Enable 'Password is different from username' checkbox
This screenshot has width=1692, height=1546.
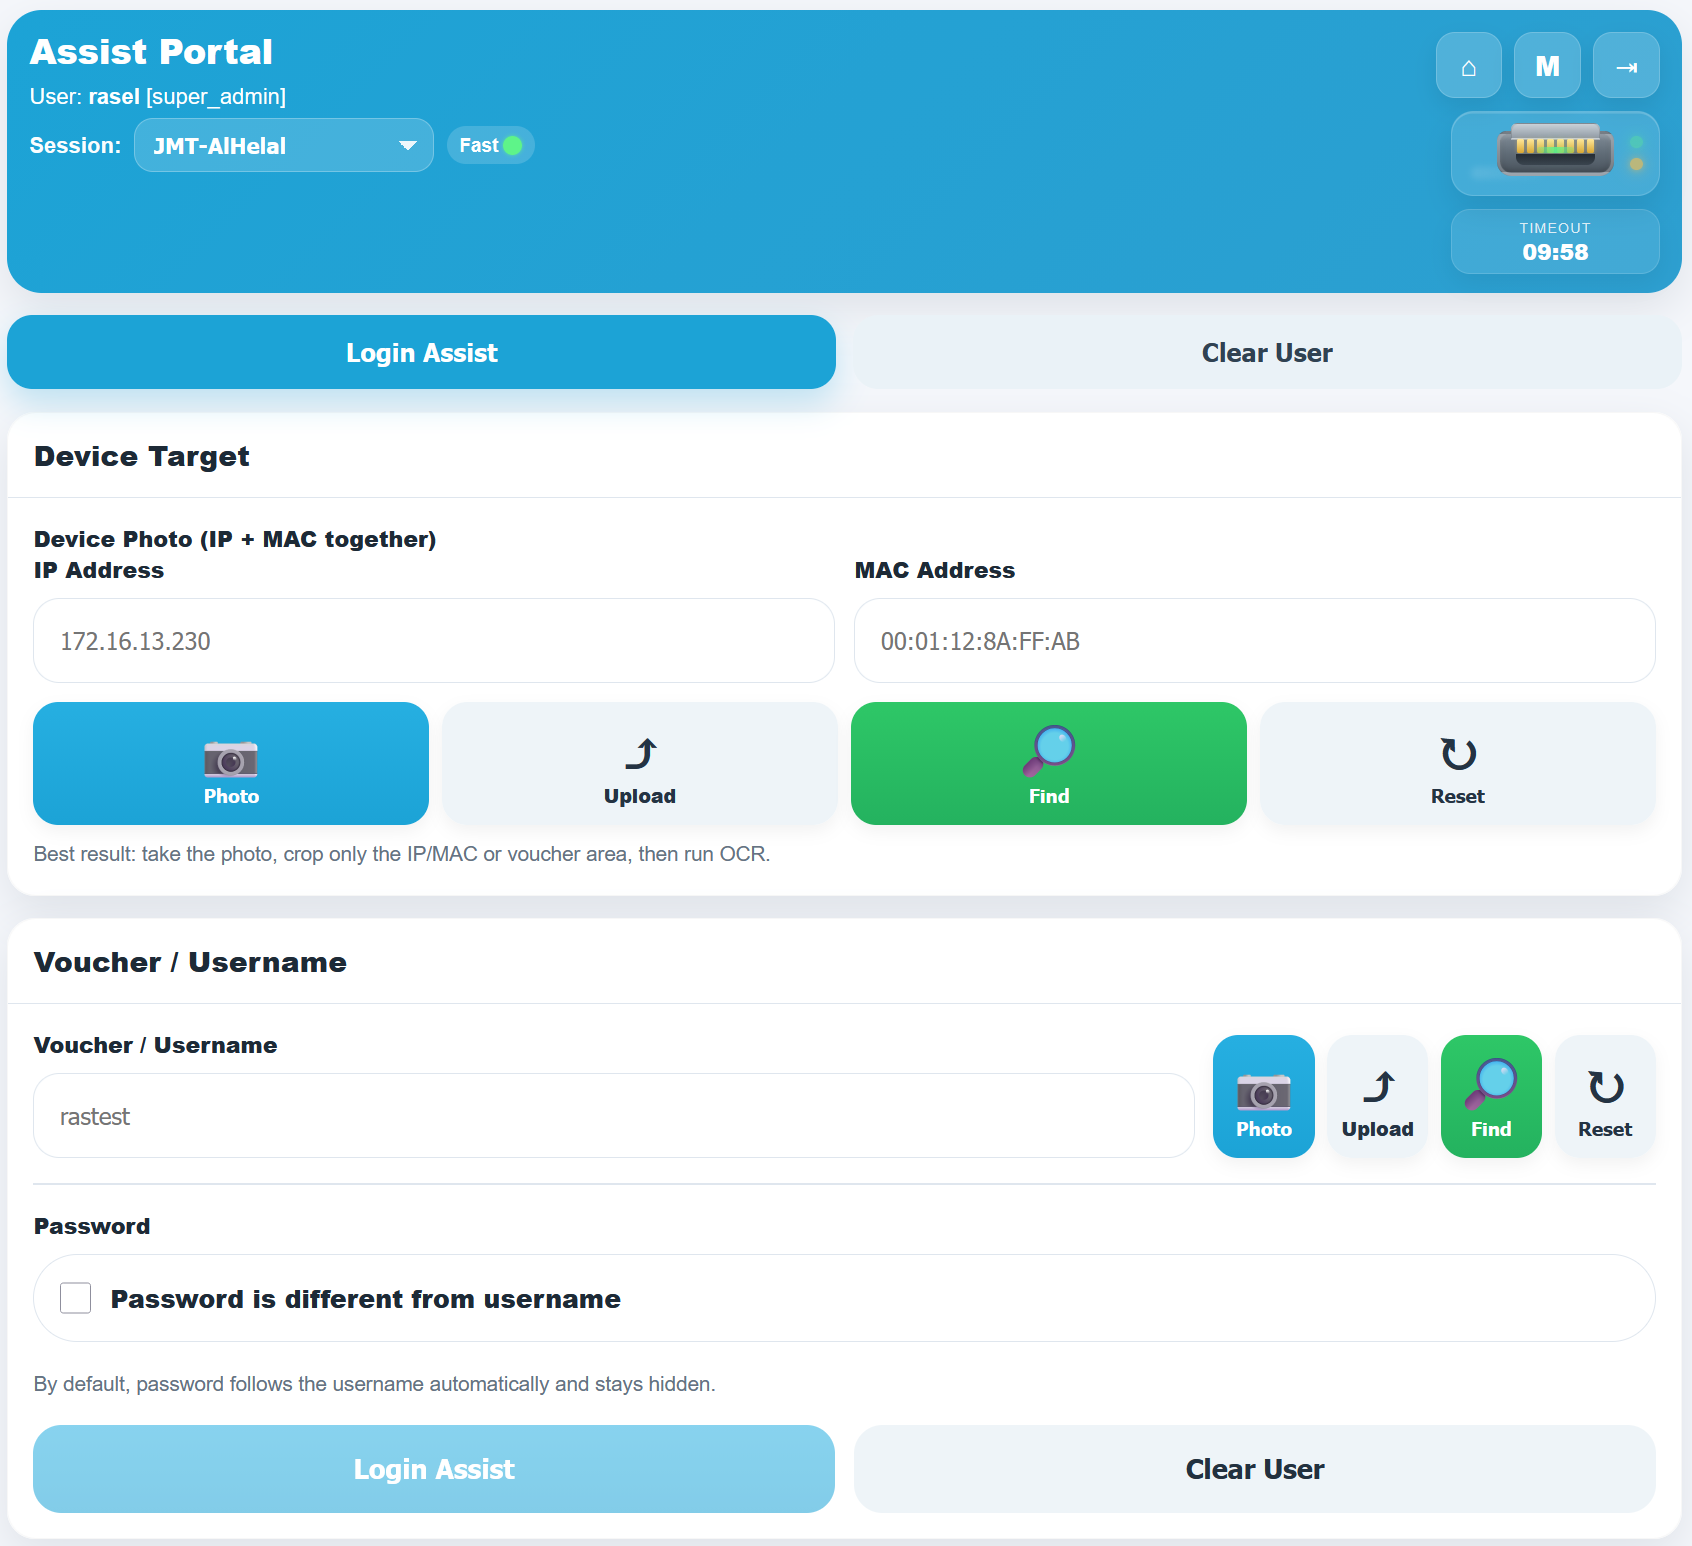76,1298
